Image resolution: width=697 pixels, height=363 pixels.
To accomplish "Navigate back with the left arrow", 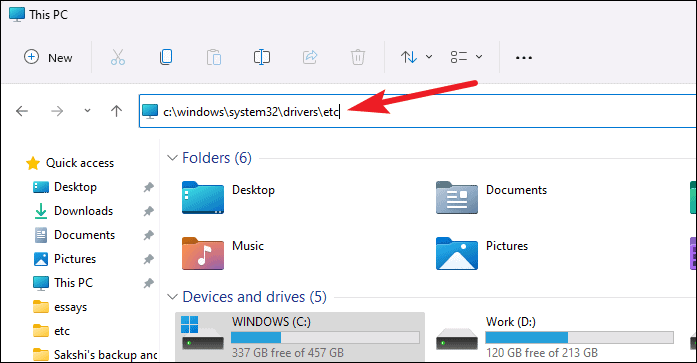I will pos(22,111).
